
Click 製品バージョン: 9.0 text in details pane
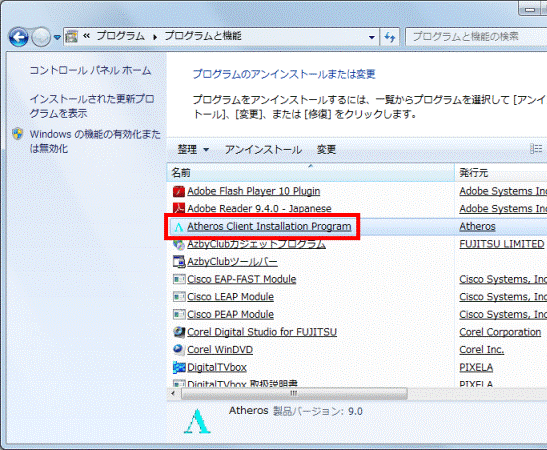pyautogui.click(x=317, y=411)
